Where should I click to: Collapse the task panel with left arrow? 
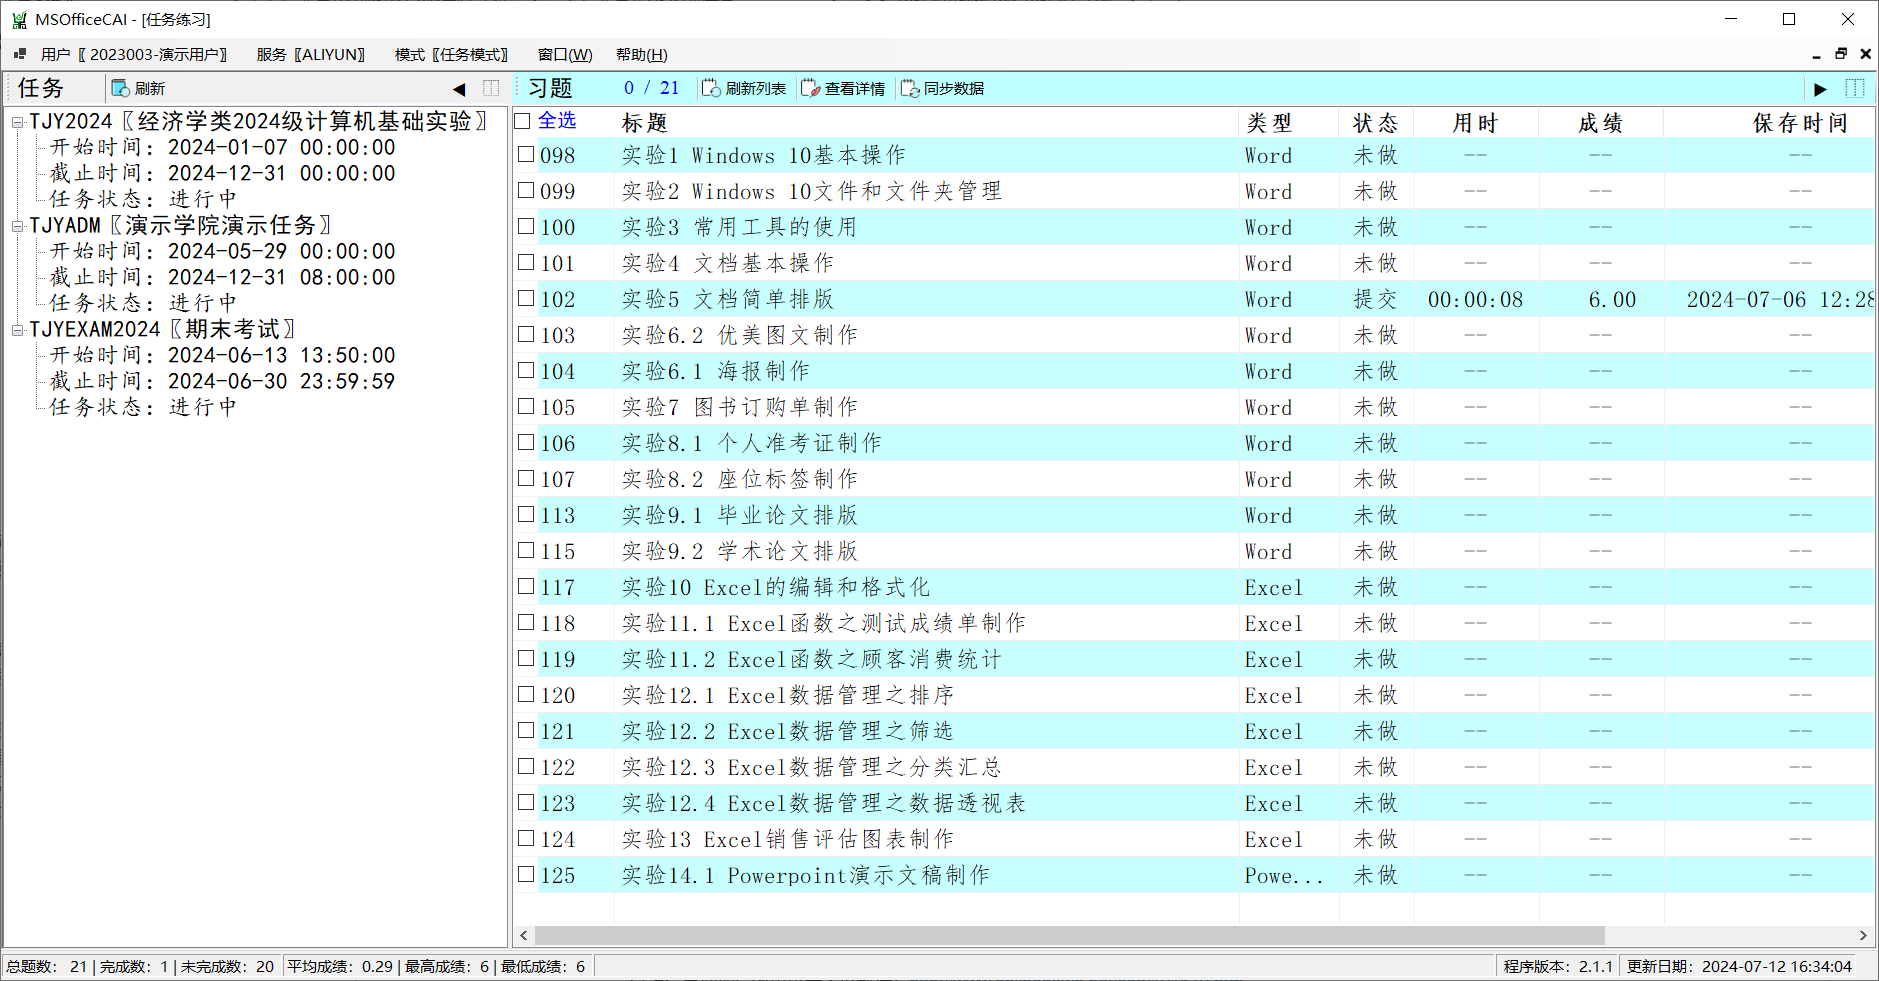(x=459, y=89)
